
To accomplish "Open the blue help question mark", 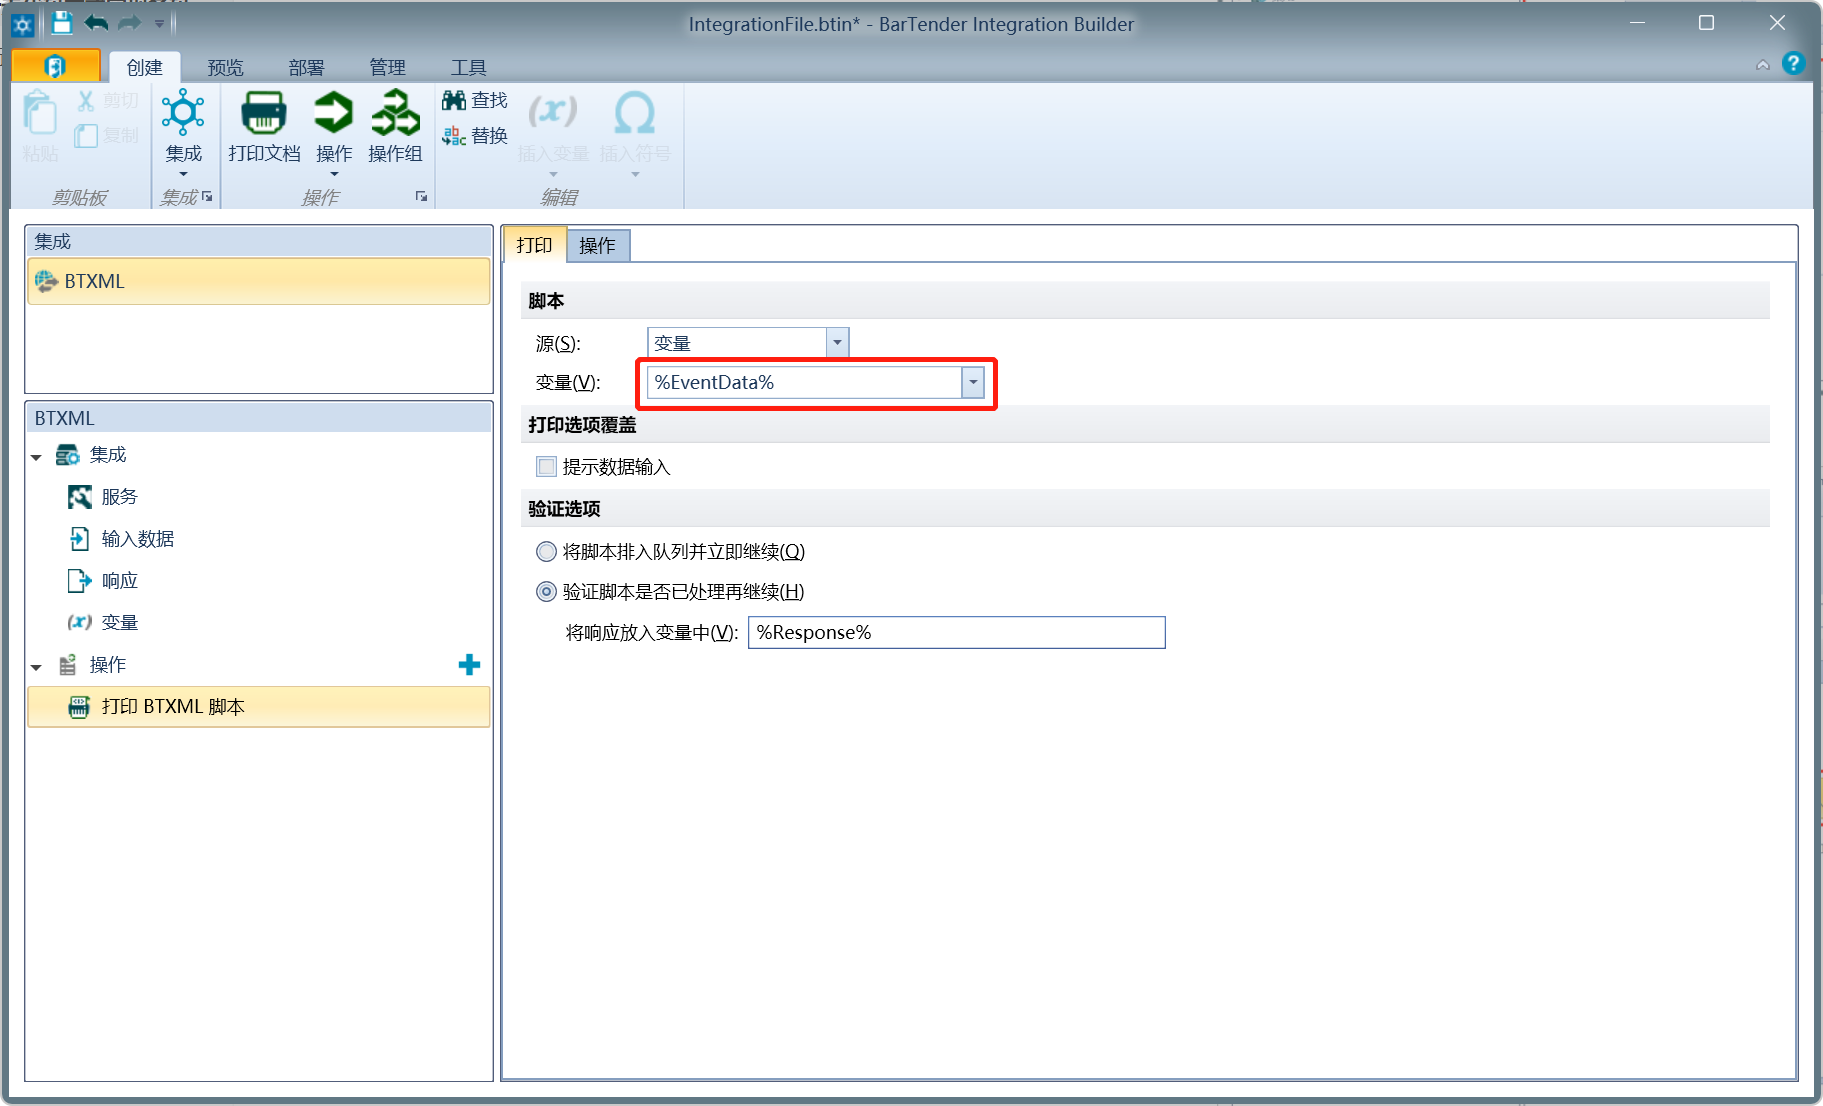I will (1793, 64).
